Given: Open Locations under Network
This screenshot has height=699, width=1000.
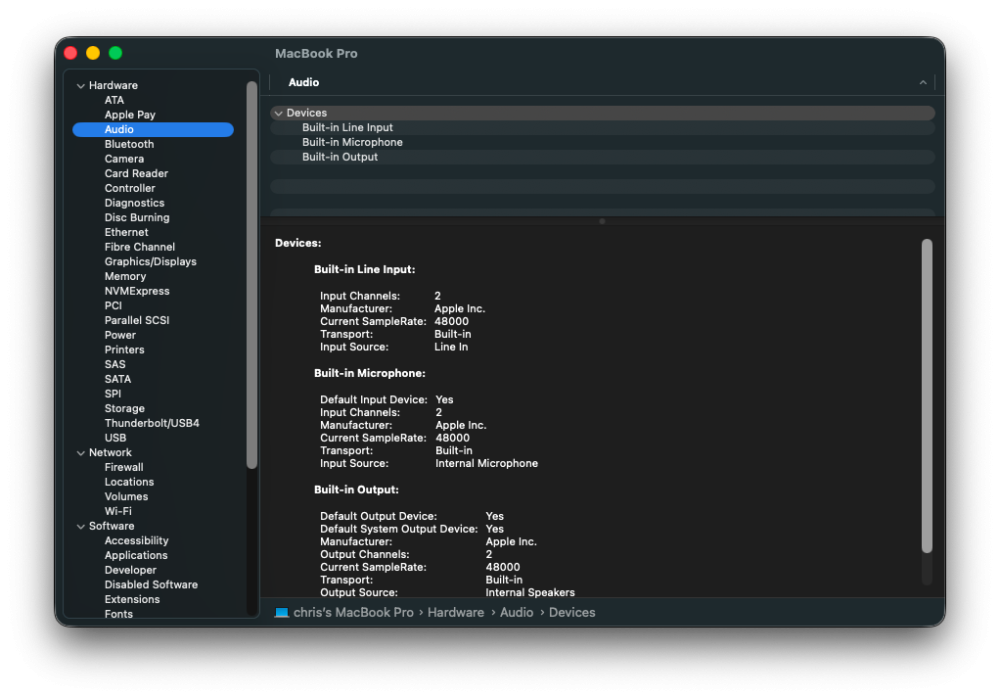Looking at the screenshot, I should tap(129, 482).
